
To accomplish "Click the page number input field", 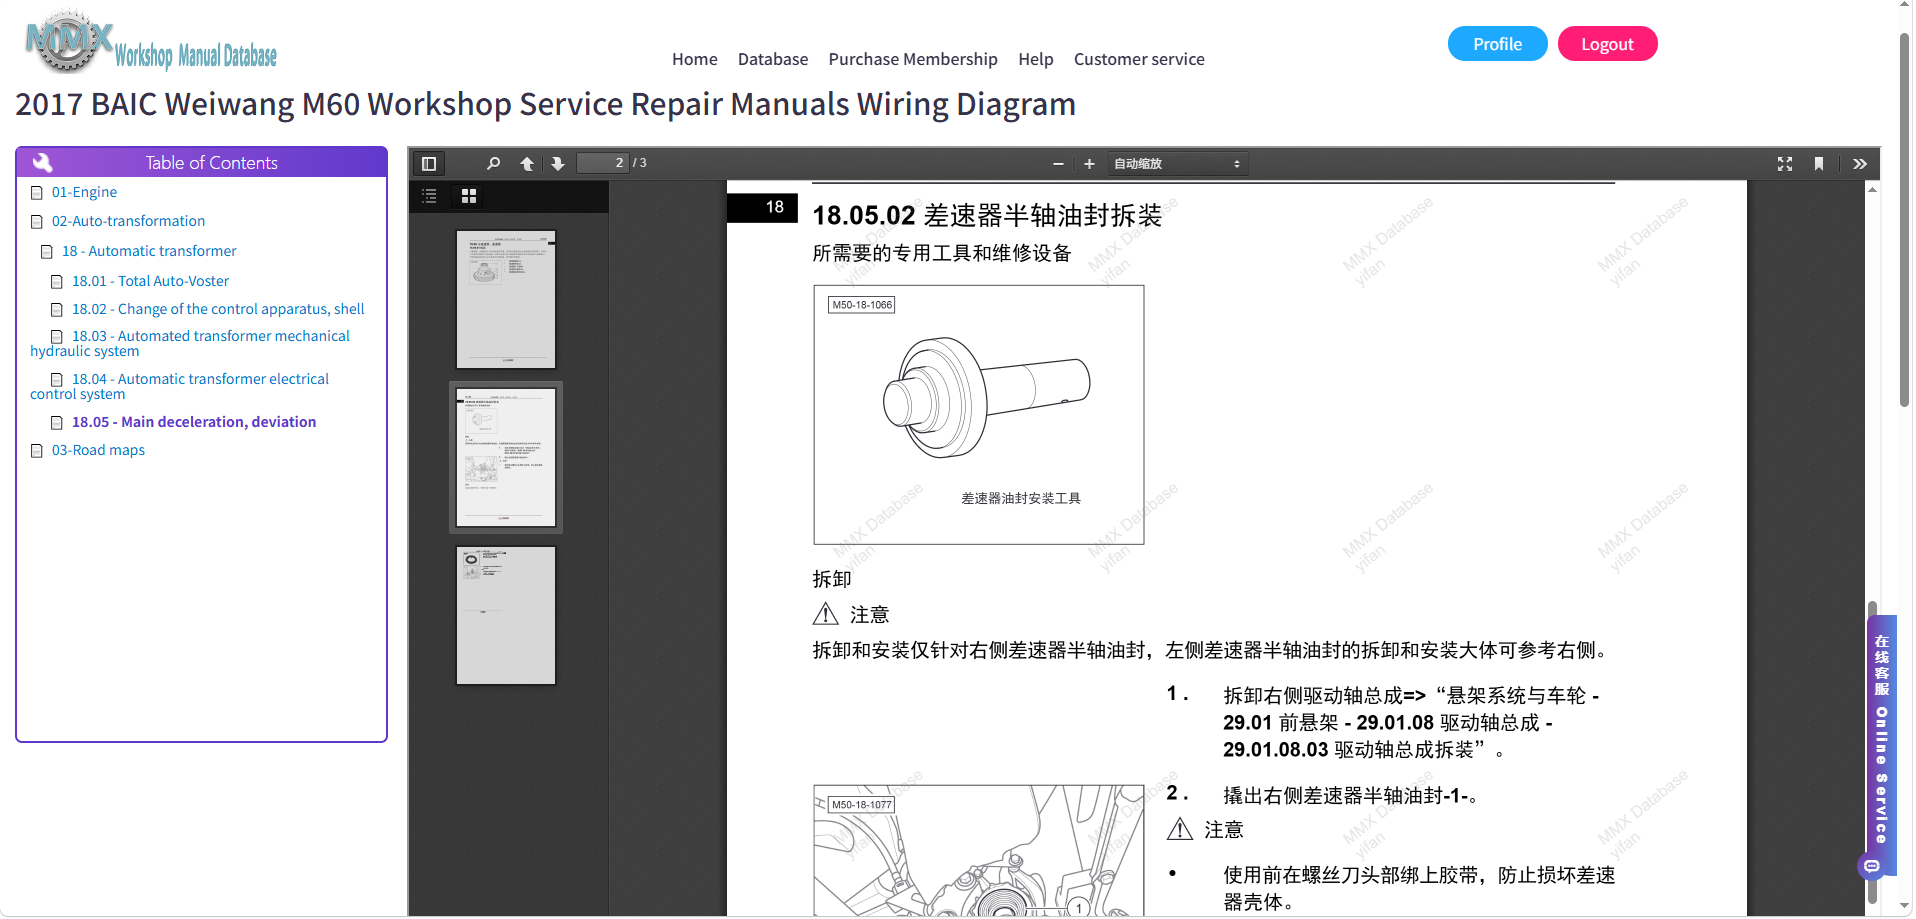I will (x=602, y=164).
